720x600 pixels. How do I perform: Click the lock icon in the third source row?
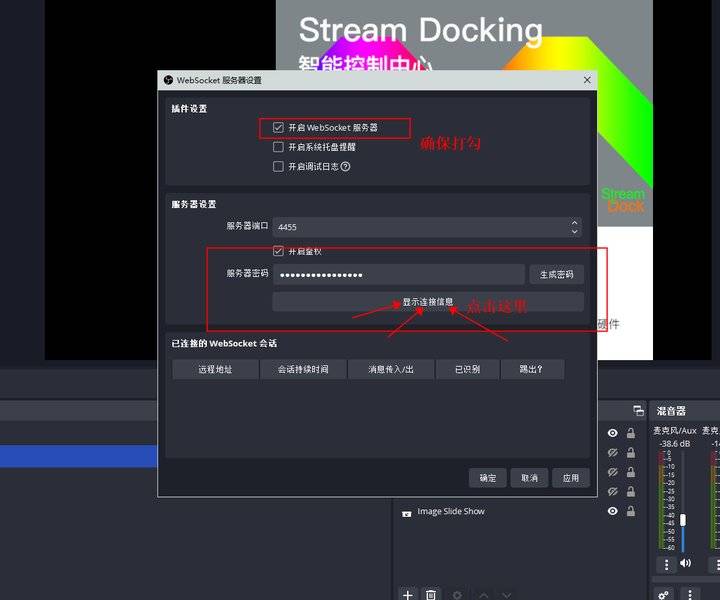pyautogui.click(x=631, y=472)
